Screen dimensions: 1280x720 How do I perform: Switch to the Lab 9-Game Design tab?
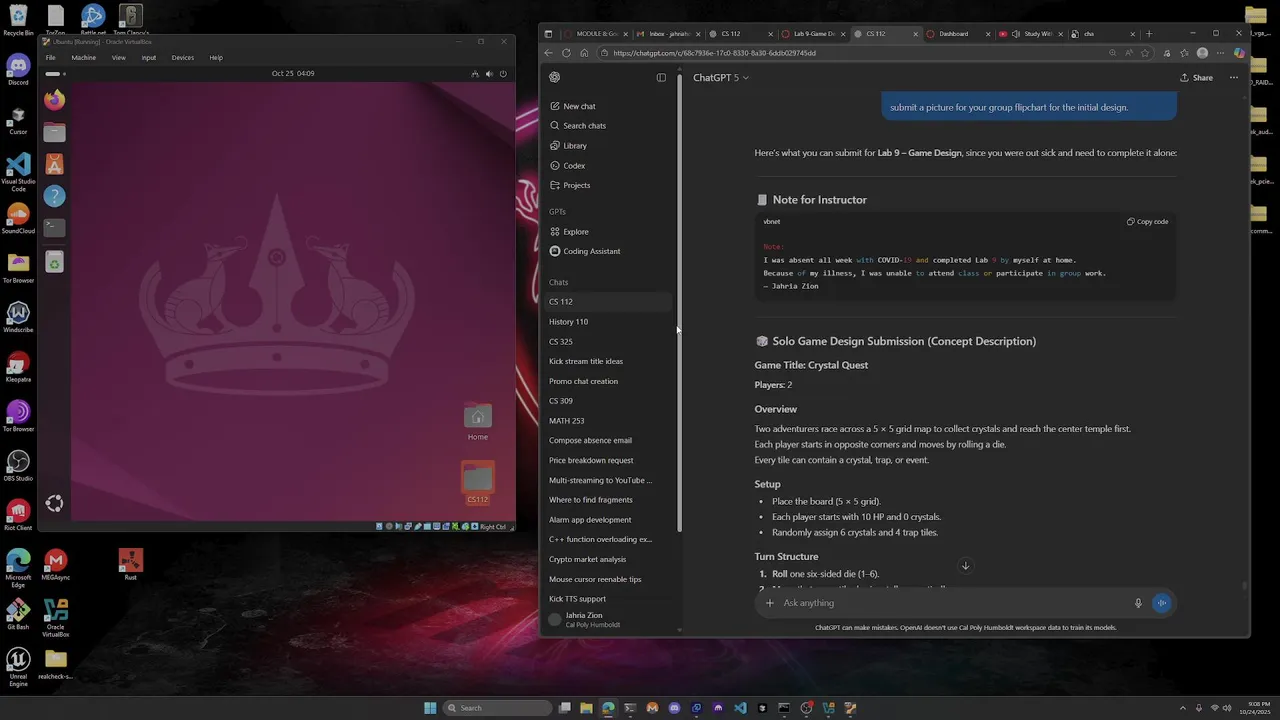click(814, 34)
